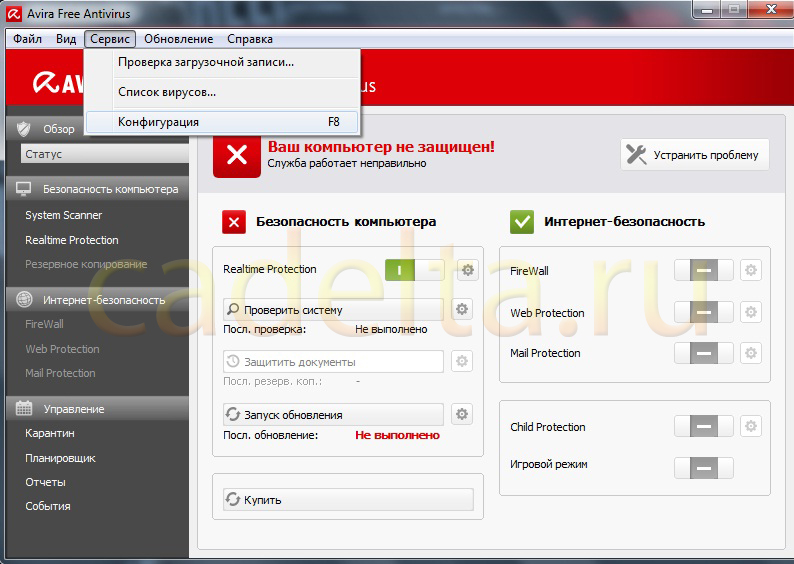Open FireWall in the sidebar
The height and width of the screenshot is (564, 794).
[45, 324]
